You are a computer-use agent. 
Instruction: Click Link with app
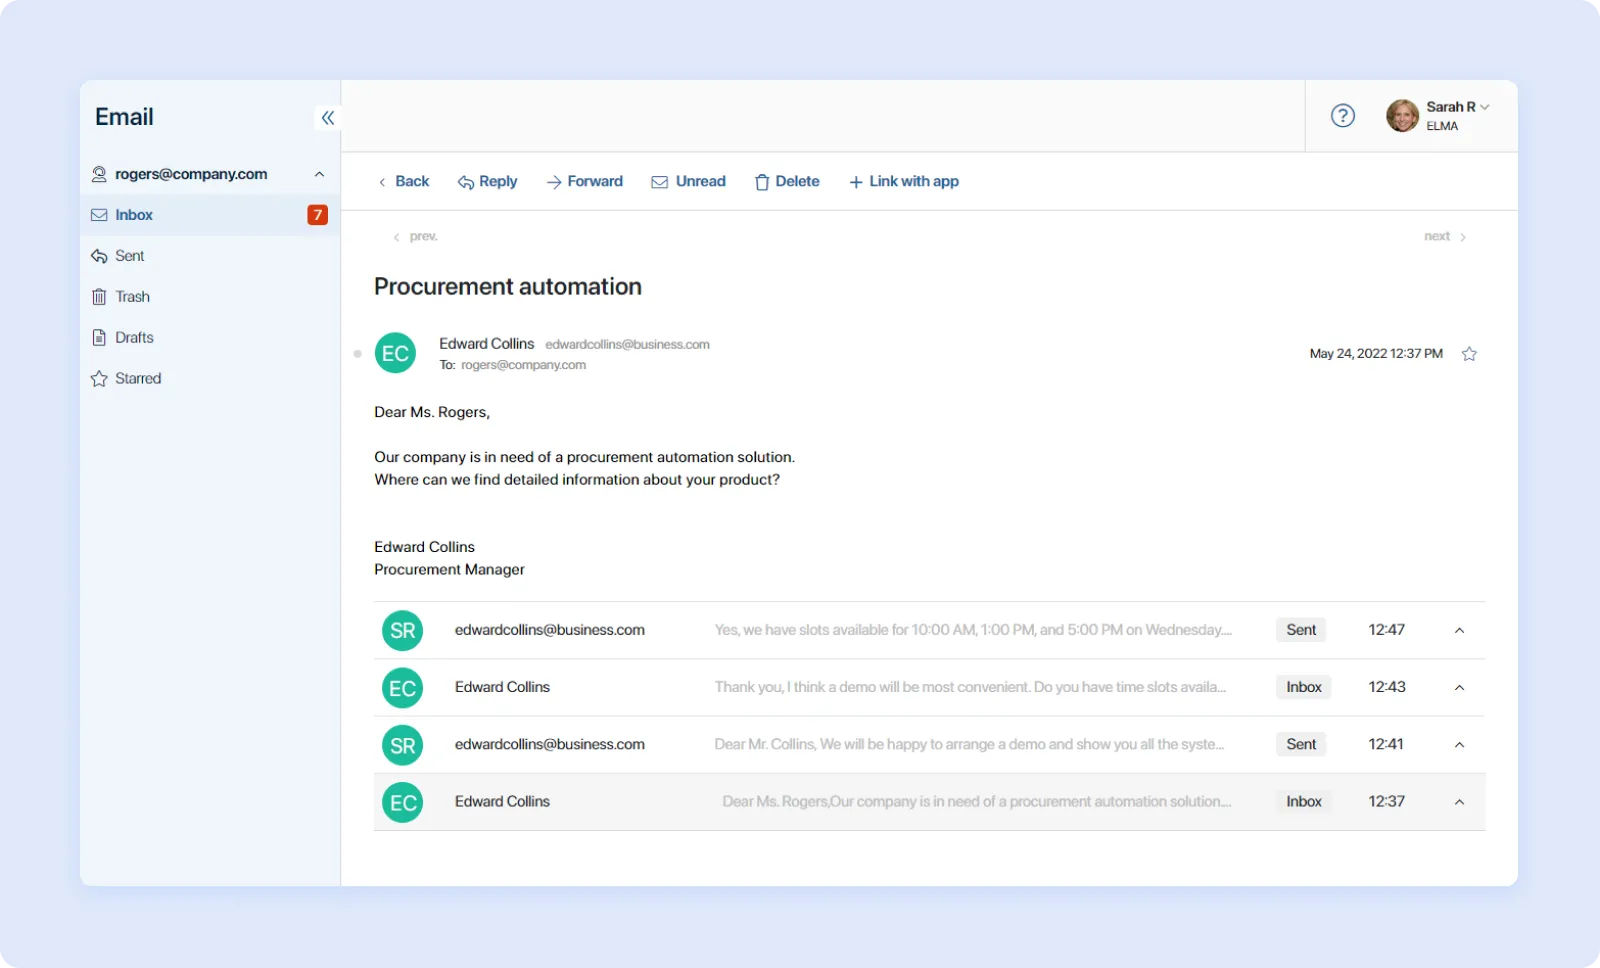click(903, 182)
